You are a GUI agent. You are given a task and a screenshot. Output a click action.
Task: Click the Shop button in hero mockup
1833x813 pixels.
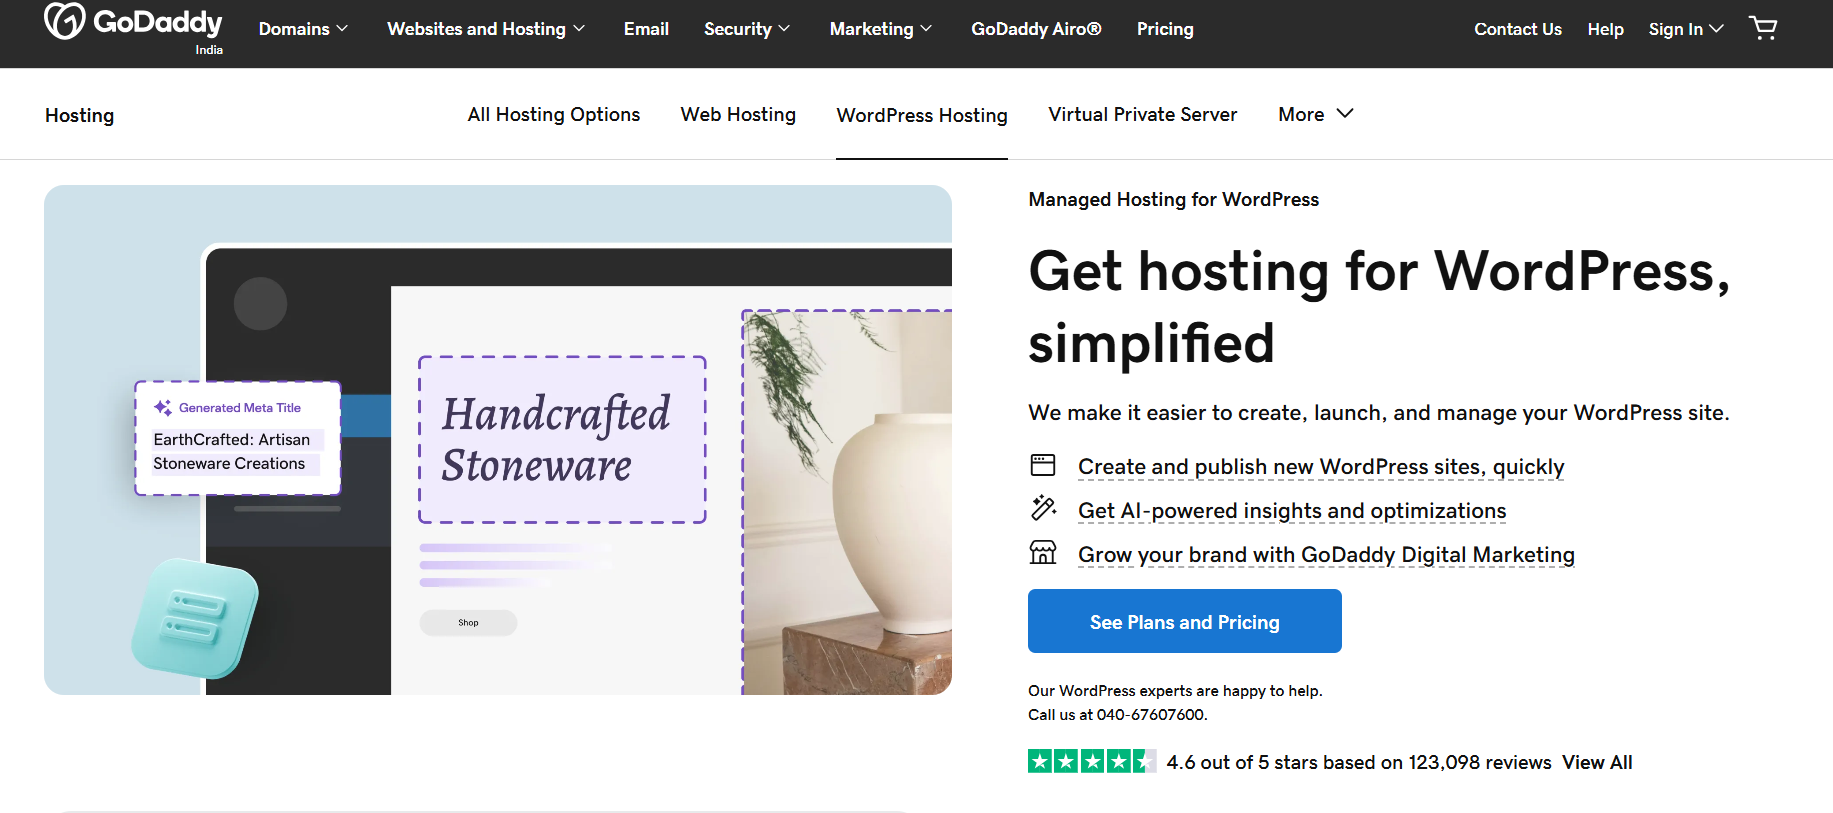[x=468, y=622]
